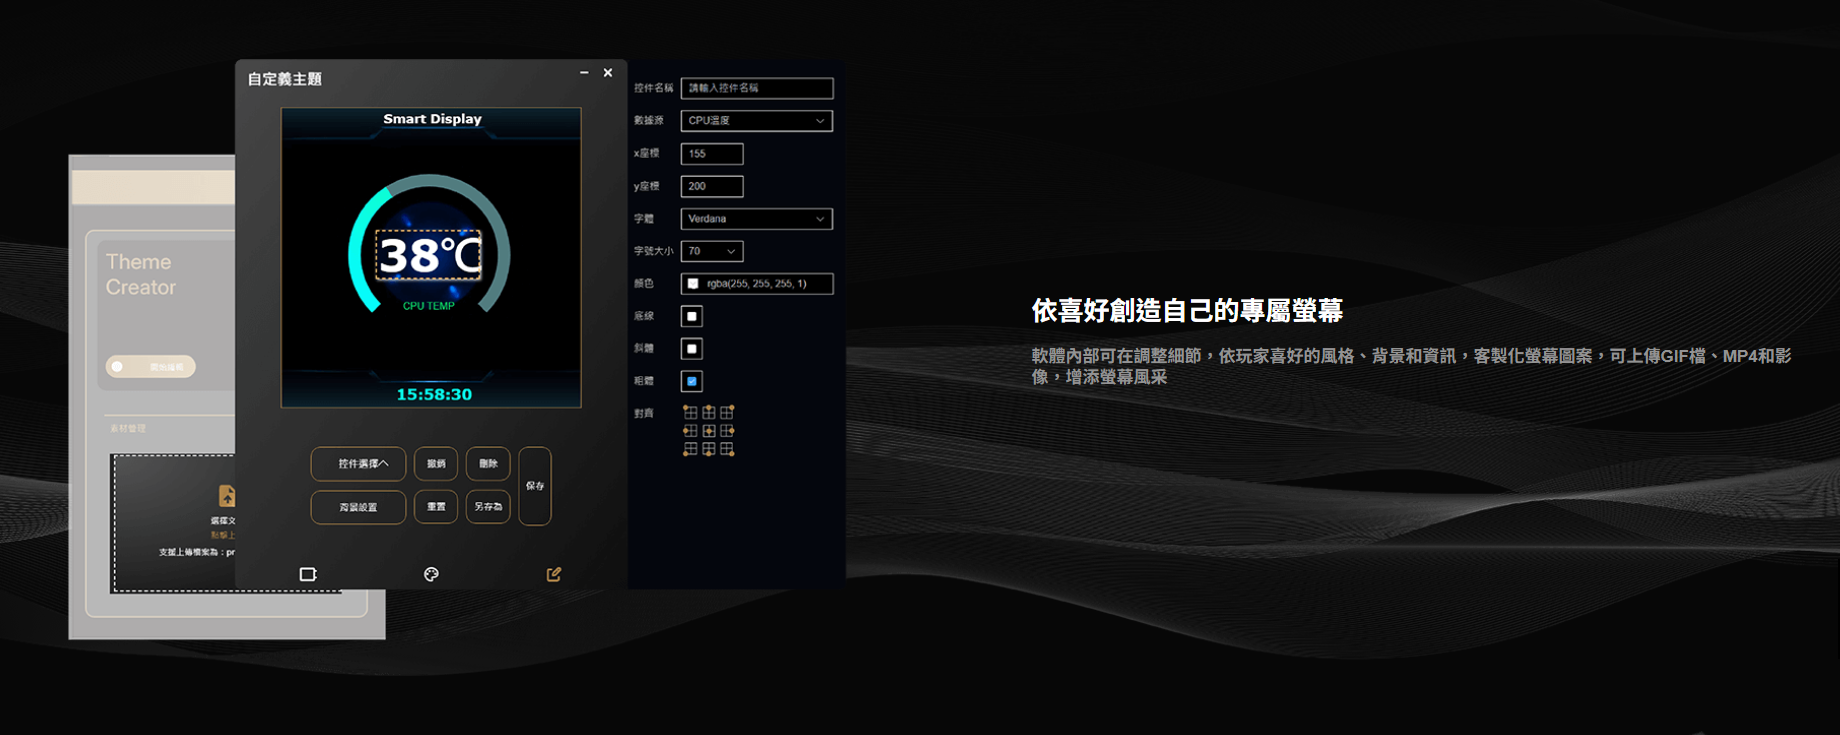Expand the Verdana font dropdown
The image size is (1840, 735).
(x=756, y=219)
